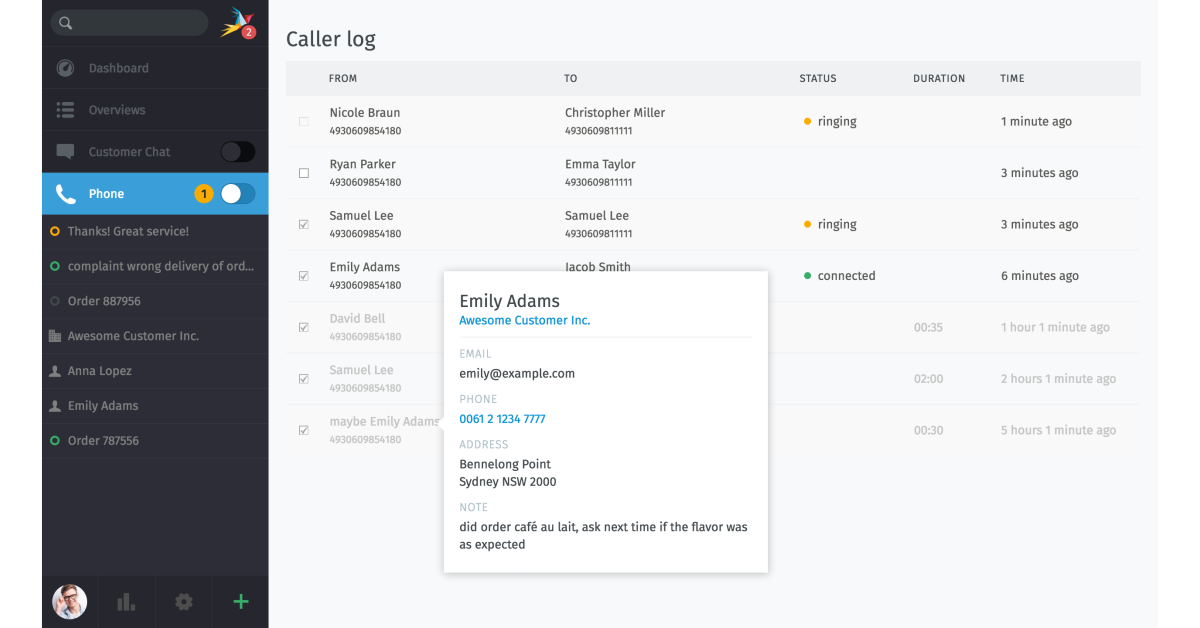Screen dimensions: 1200x628
Task: Click the grey circle of Order 887956
Action: [x=55, y=301]
